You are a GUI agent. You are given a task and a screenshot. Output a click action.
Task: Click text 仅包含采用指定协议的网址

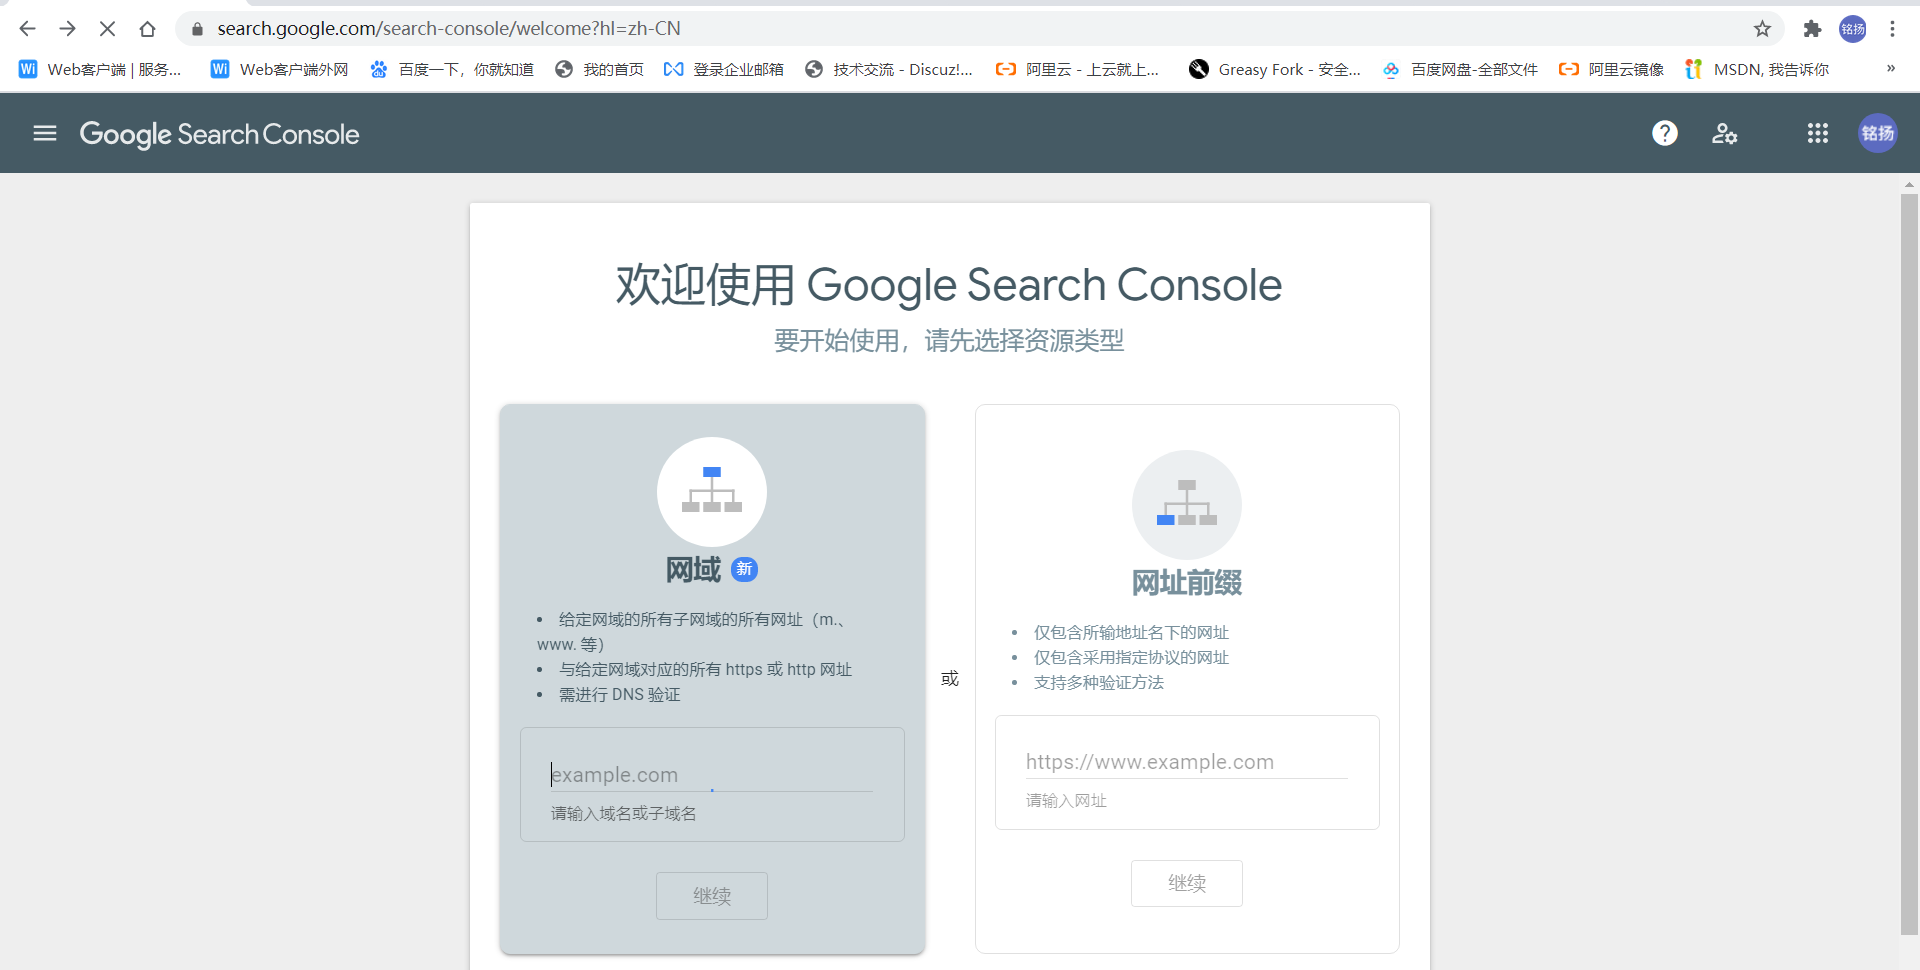click(1131, 658)
